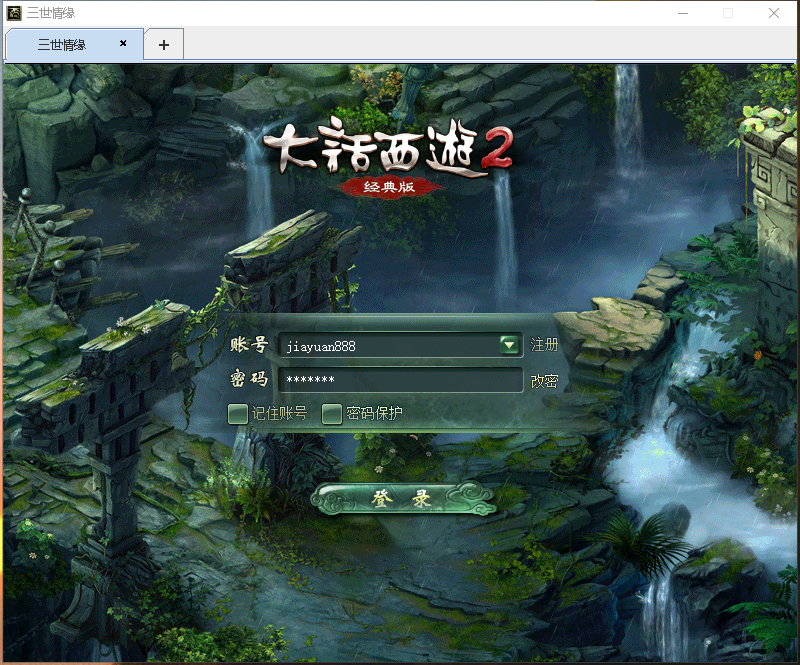
Task: Enable the 记住账号 checkbox
Action: pyautogui.click(x=238, y=414)
